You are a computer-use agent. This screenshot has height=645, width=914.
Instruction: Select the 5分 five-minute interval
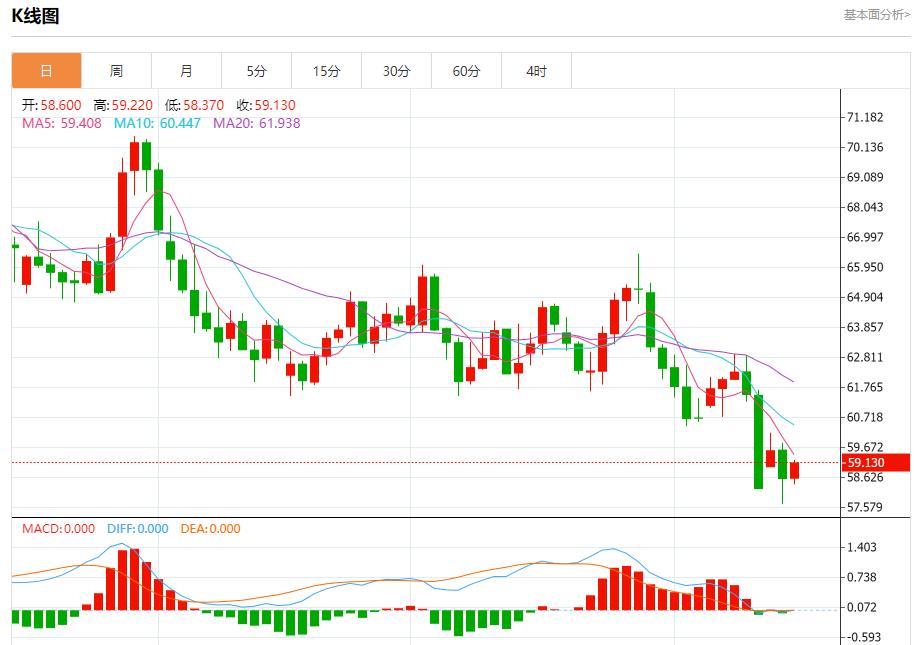coord(256,70)
